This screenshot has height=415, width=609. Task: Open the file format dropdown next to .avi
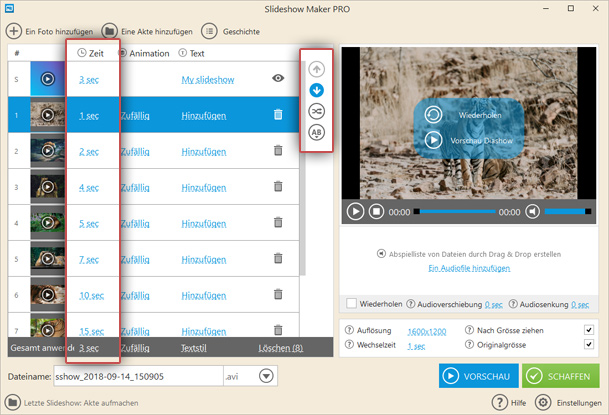[266, 376]
